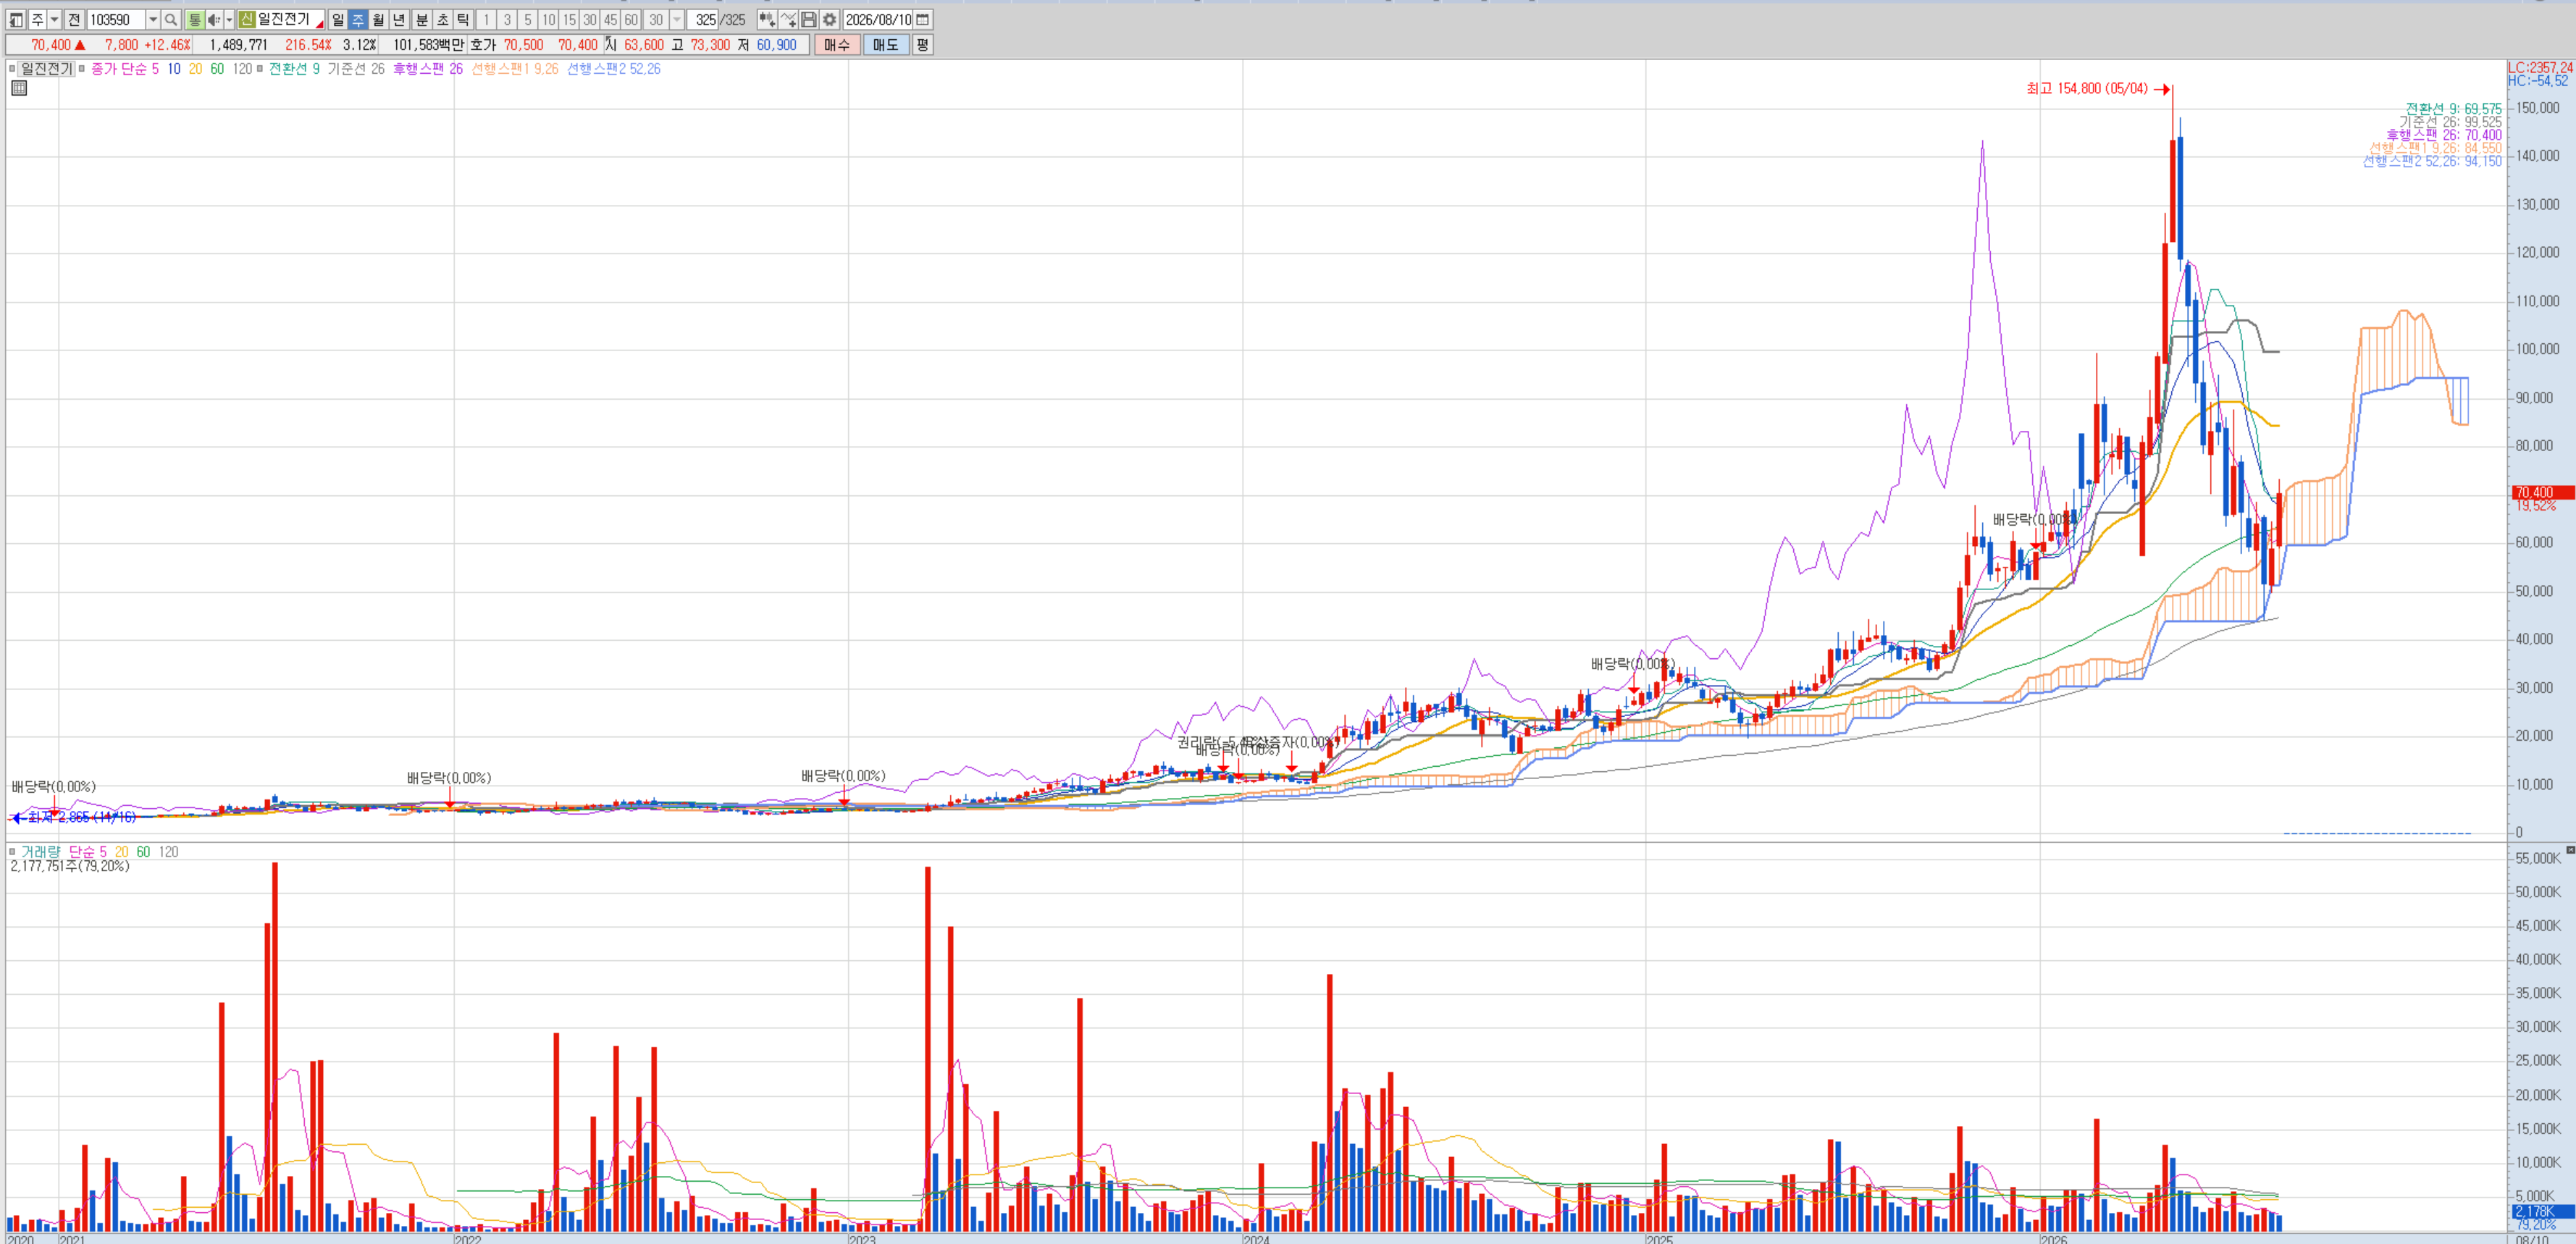
Task: Toggle the 전환선 Ichimoku legend box
Action: click(260, 69)
